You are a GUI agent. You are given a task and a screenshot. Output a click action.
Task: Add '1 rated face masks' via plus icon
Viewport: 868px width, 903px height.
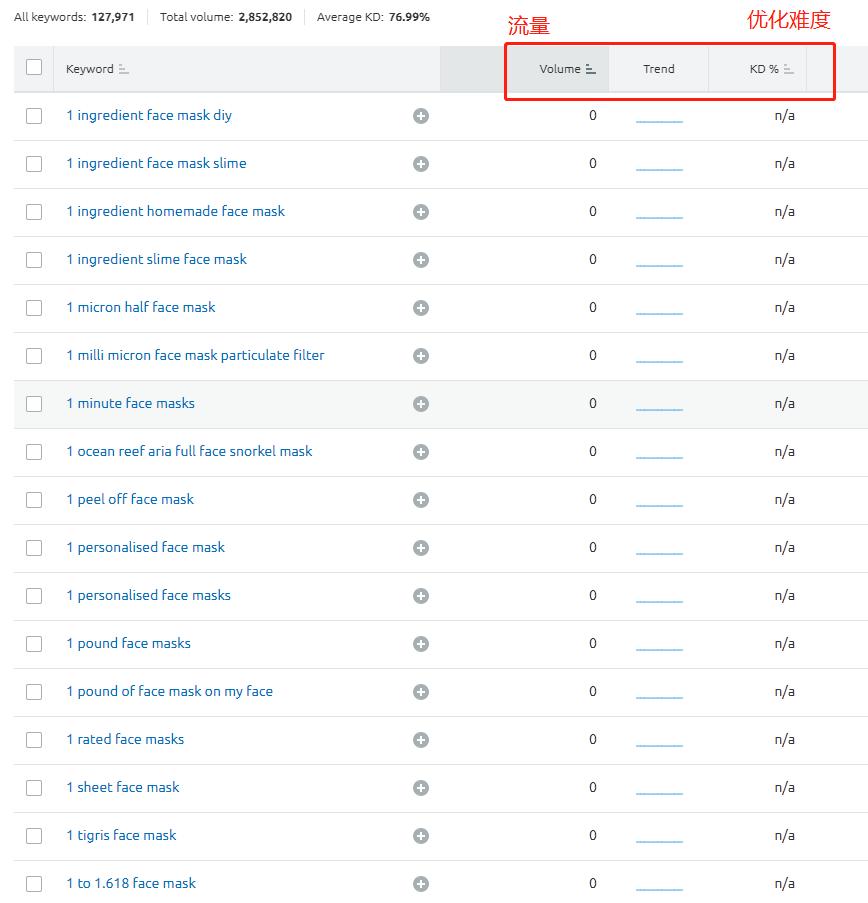click(x=421, y=740)
